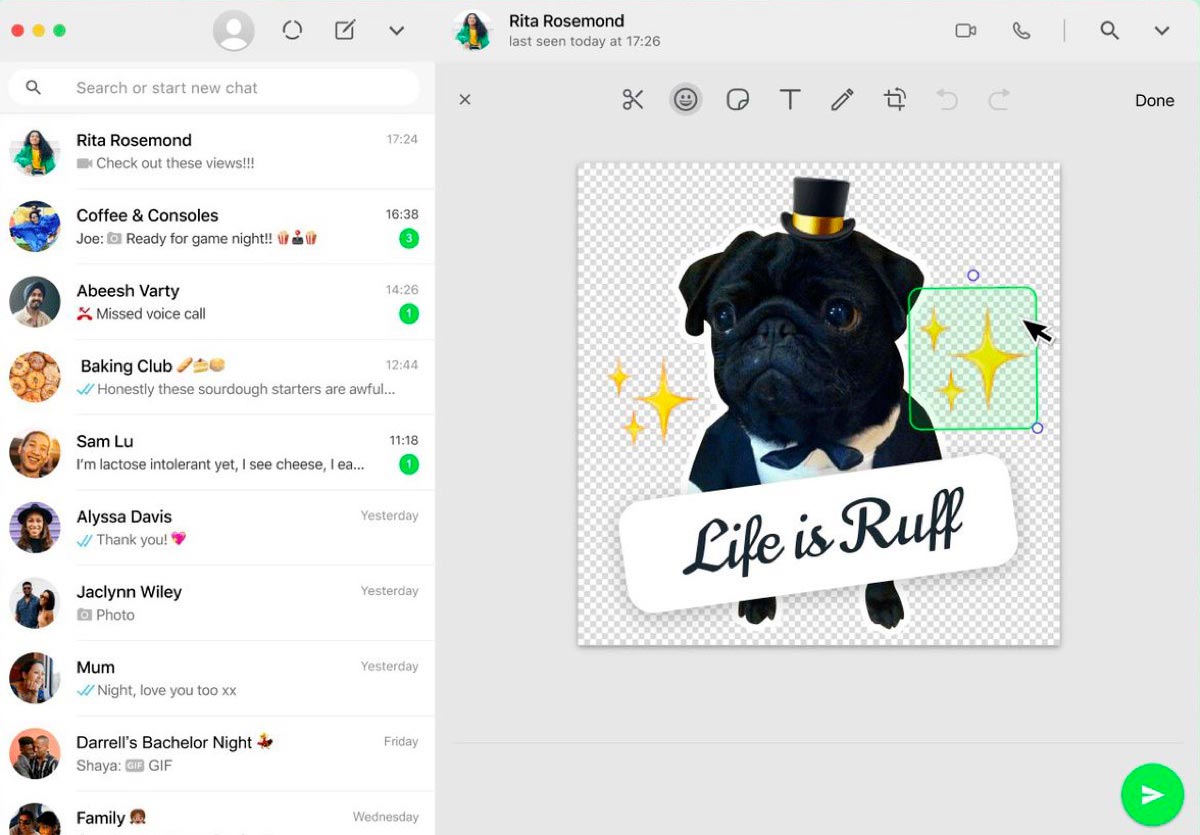Select the text tool

pos(790,100)
